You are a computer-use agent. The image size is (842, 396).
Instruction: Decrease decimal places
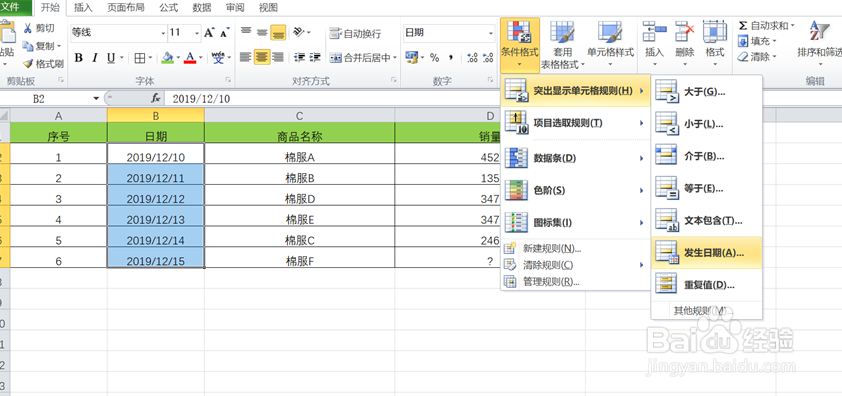coord(488,57)
